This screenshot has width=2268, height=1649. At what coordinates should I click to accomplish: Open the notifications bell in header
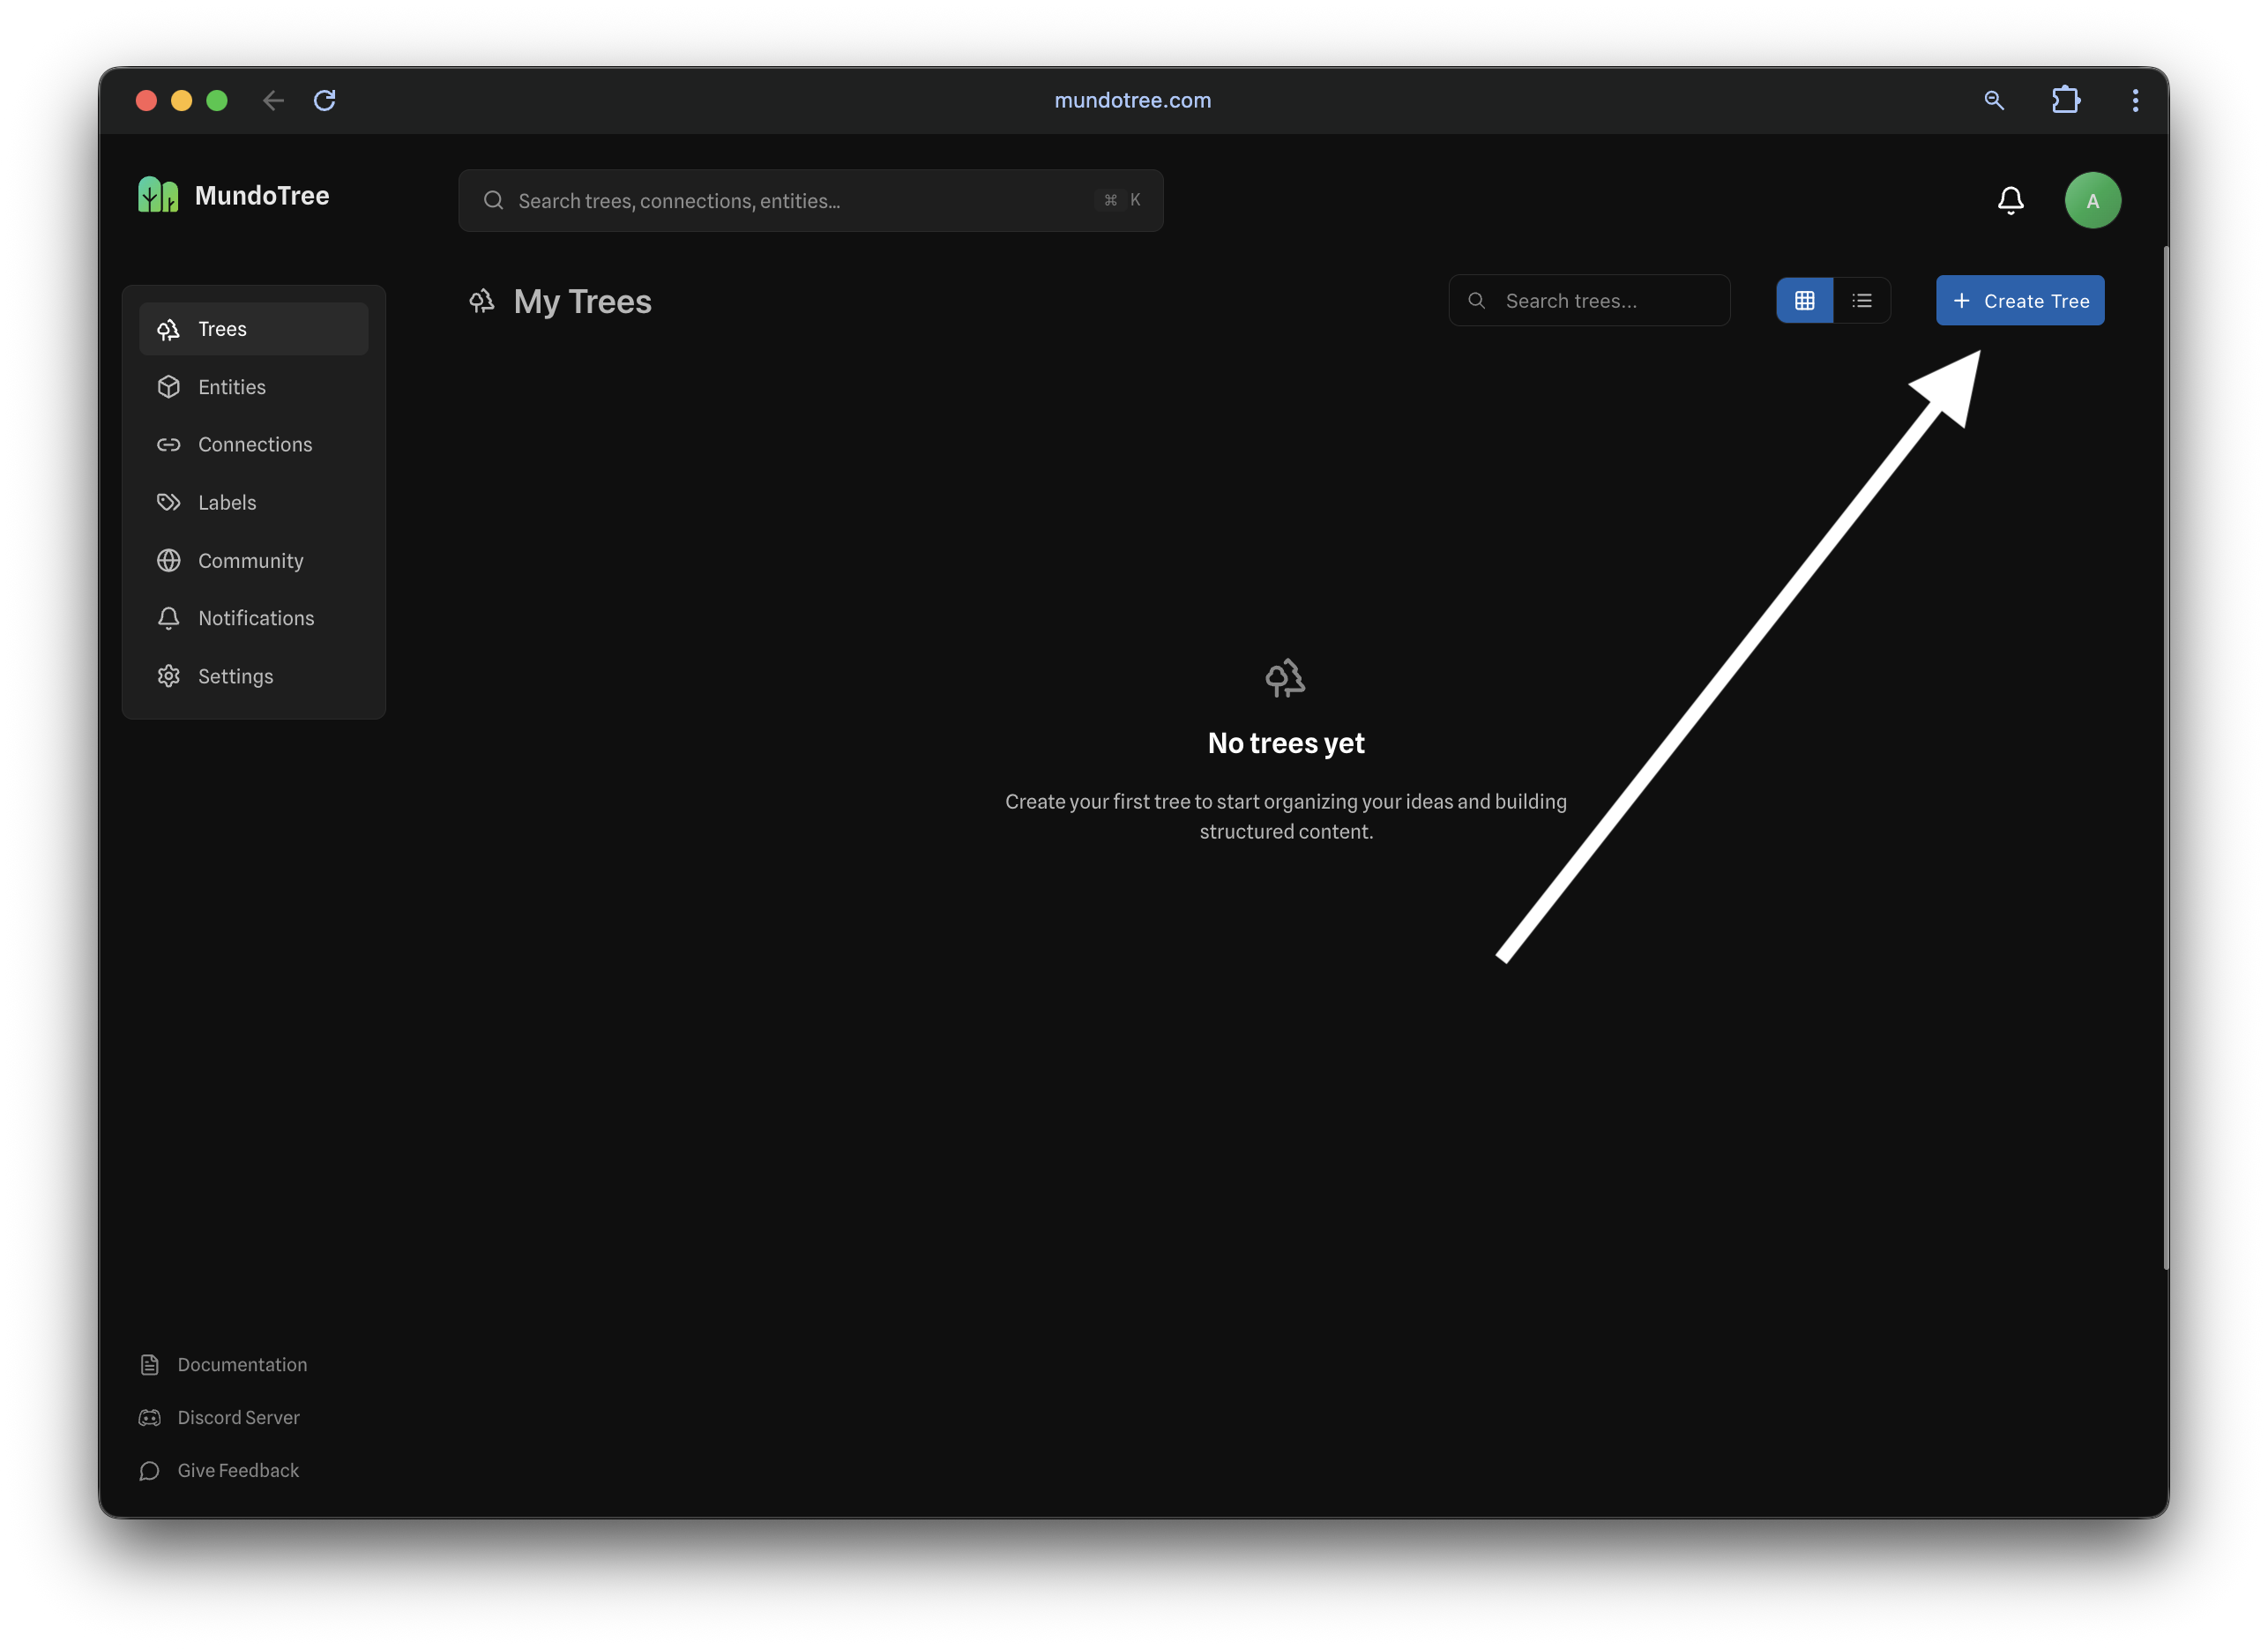[2010, 200]
